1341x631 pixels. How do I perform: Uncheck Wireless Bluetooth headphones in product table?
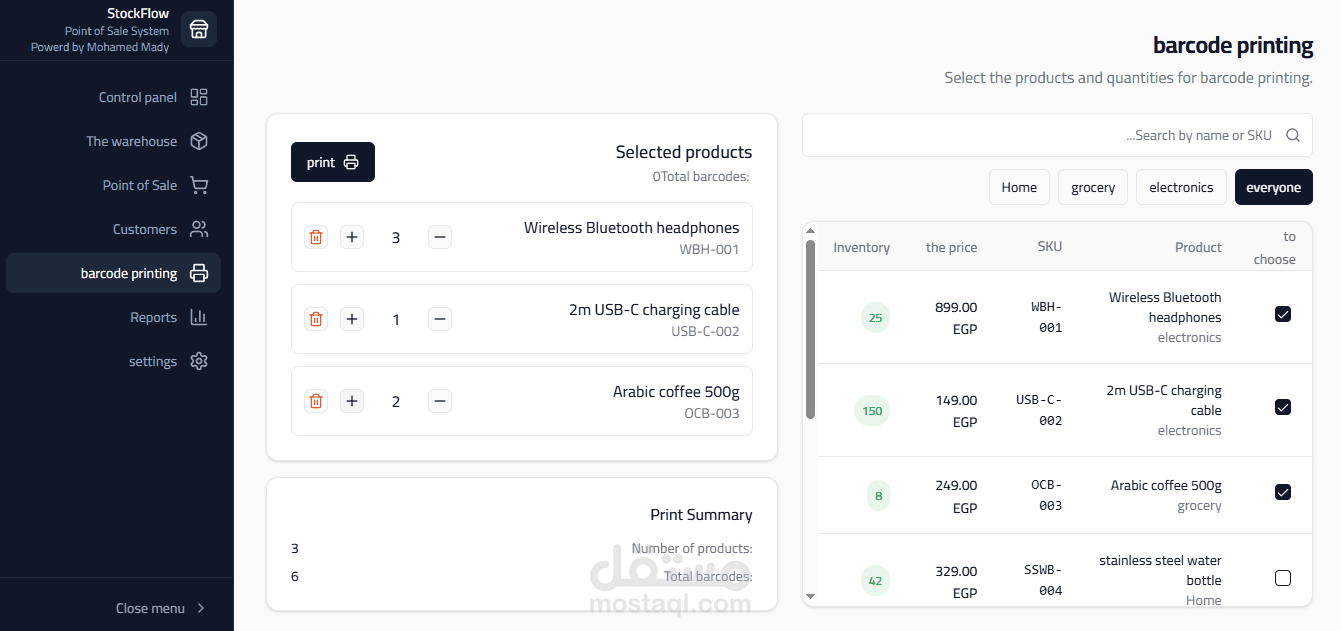[x=1283, y=314]
